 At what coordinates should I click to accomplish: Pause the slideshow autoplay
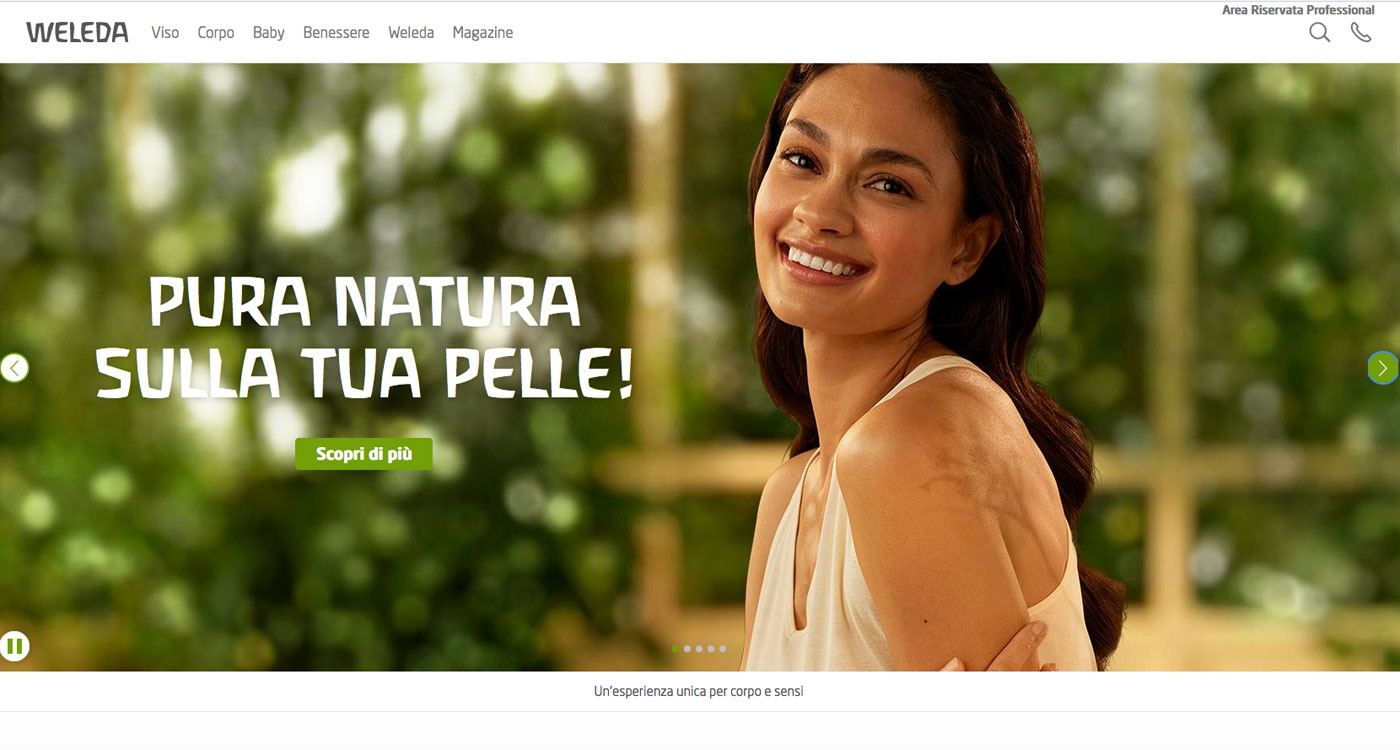point(14,646)
